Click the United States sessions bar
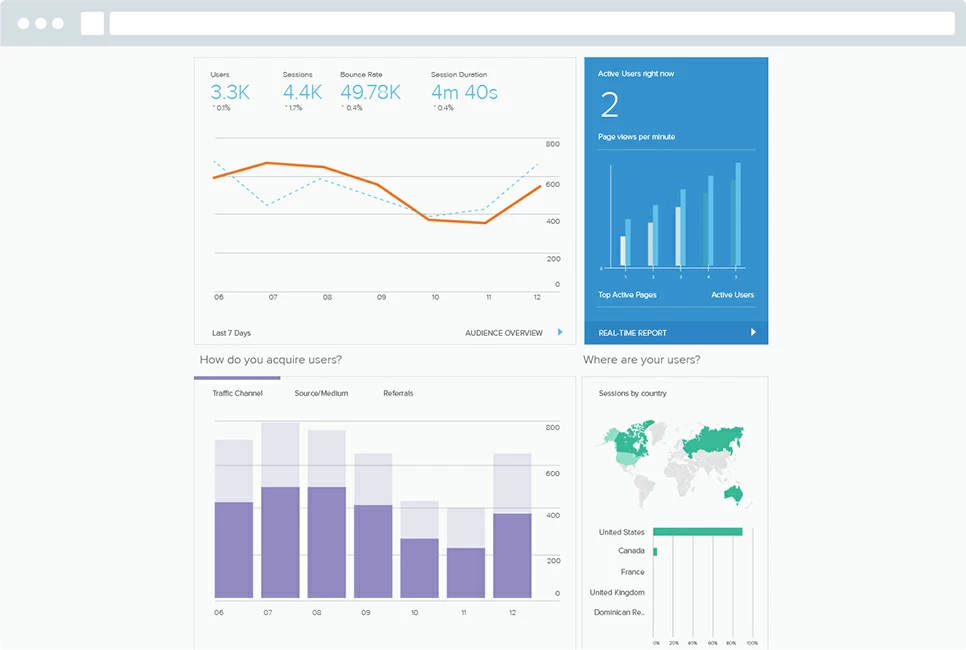 pyautogui.click(x=697, y=531)
